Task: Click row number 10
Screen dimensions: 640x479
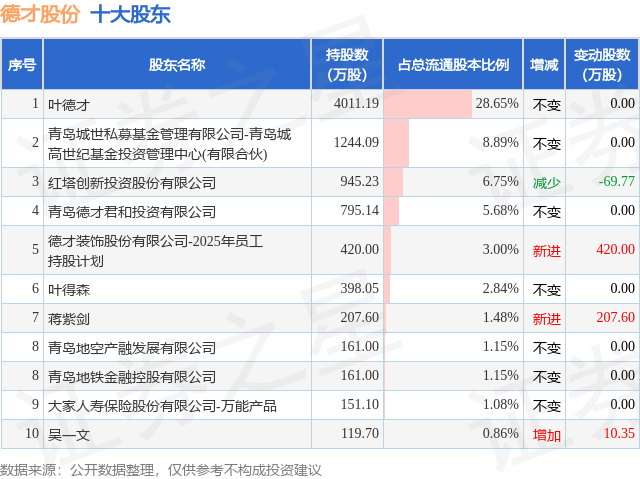Action: (x=32, y=433)
